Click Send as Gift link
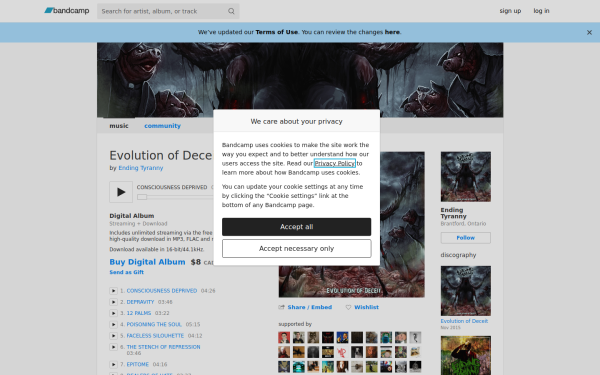The height and width of the screenshot is (375, 600). click(x=127, y=272)
